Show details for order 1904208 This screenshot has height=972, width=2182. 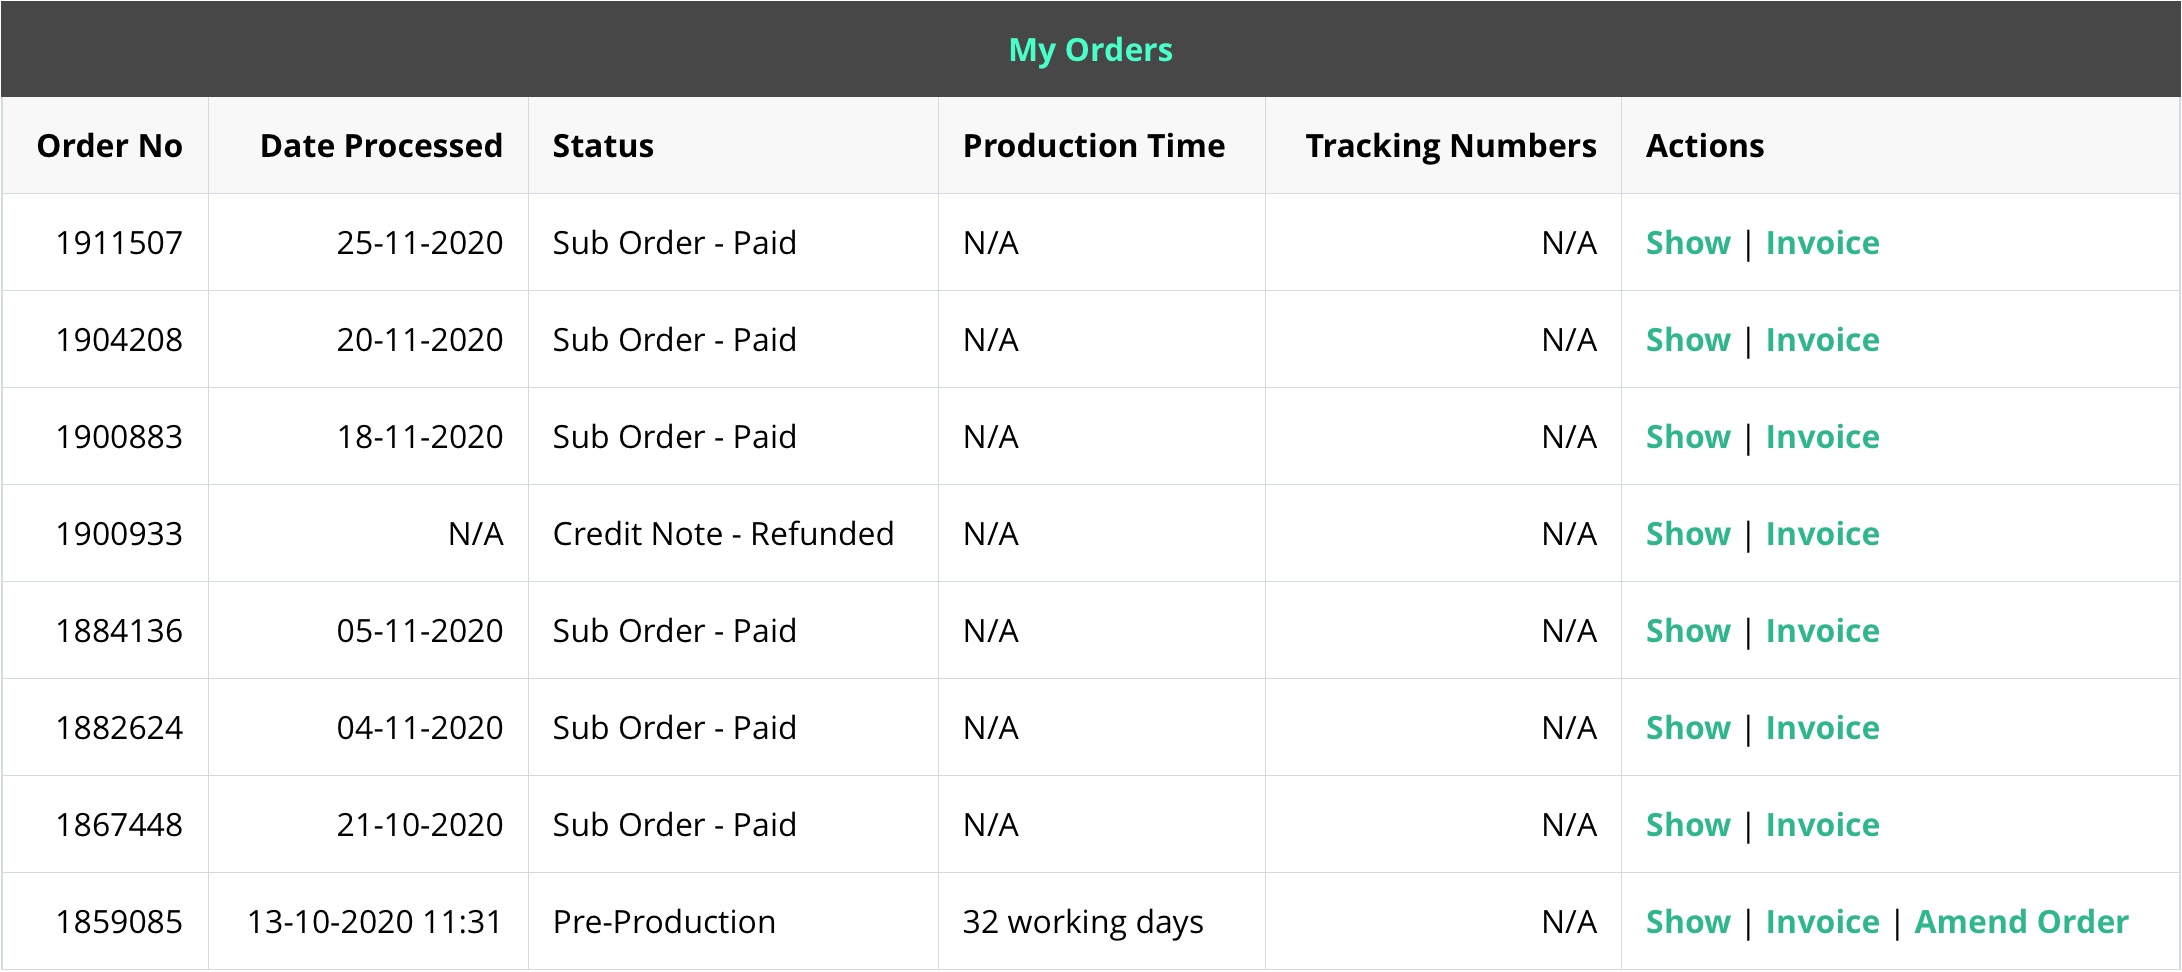click(x=1688, y=340)
